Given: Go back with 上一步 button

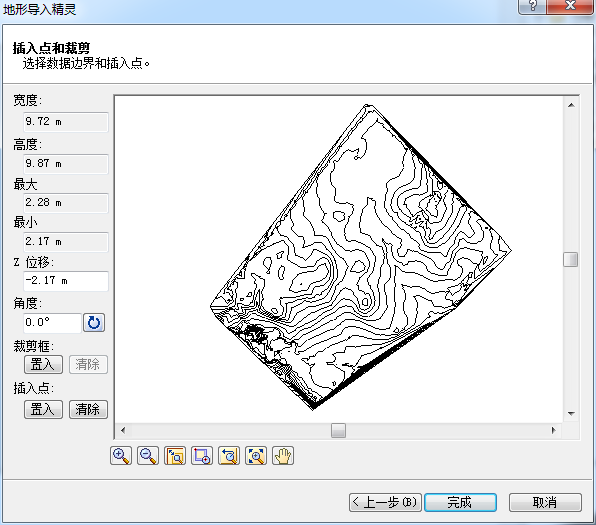Looking at the screenshot, I should (x=385, y=503).
